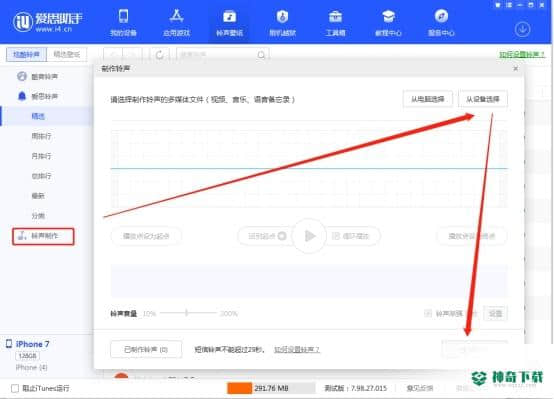Click the forward arrow navigation button

click(132, 55)
